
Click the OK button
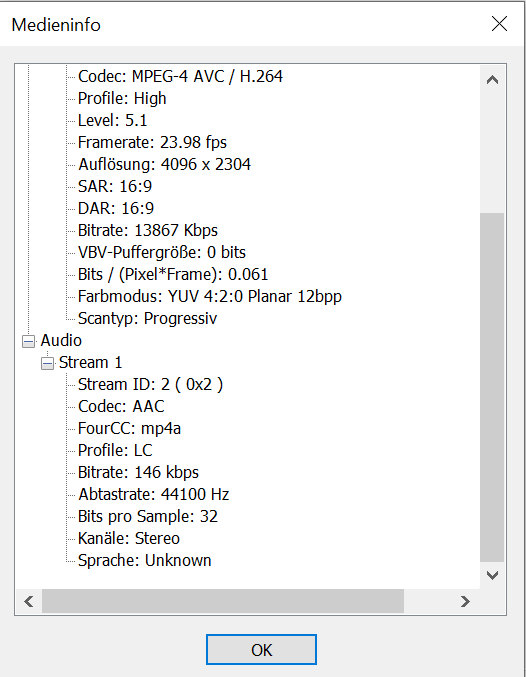tap(261, 649)
